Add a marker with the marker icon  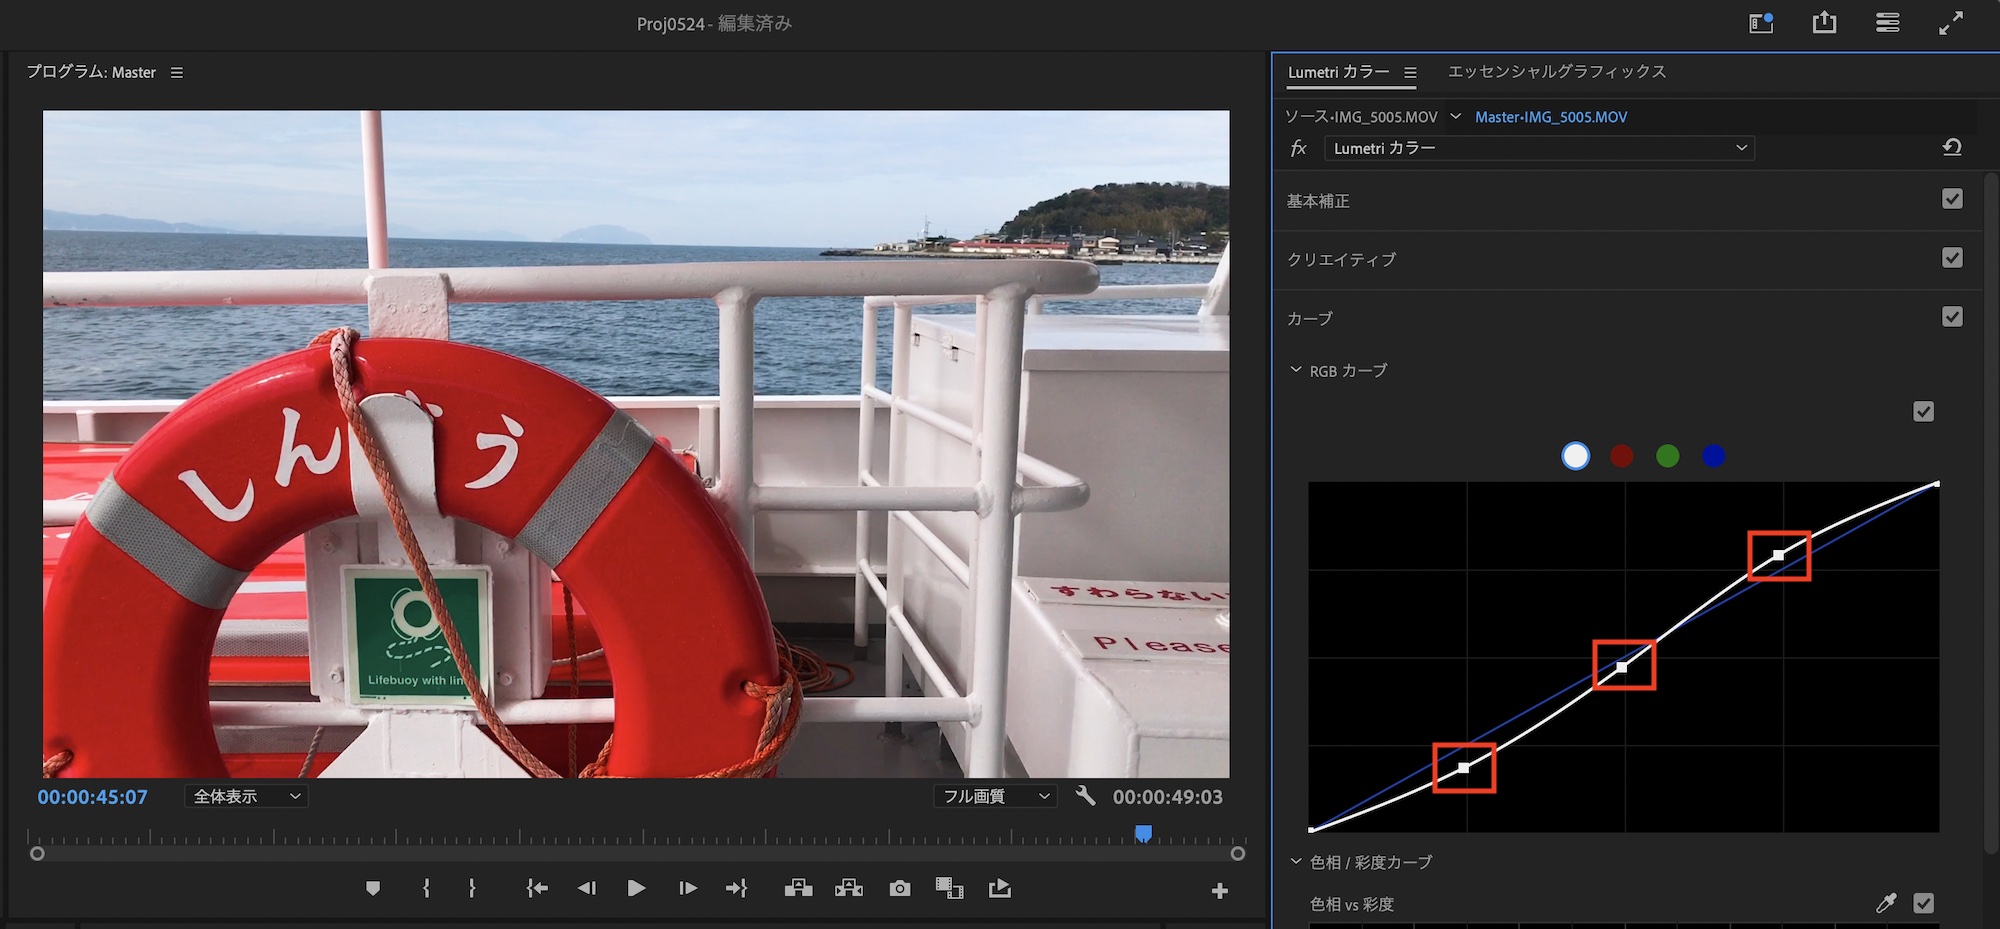(373, 888)
